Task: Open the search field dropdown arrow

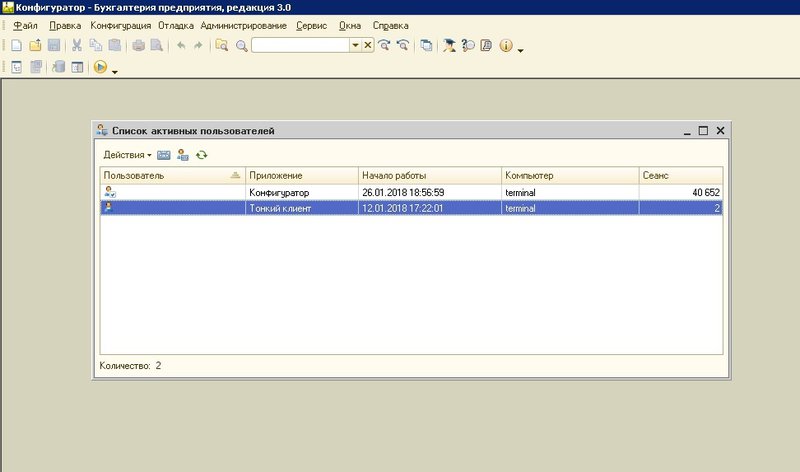Action: (355, 45)
